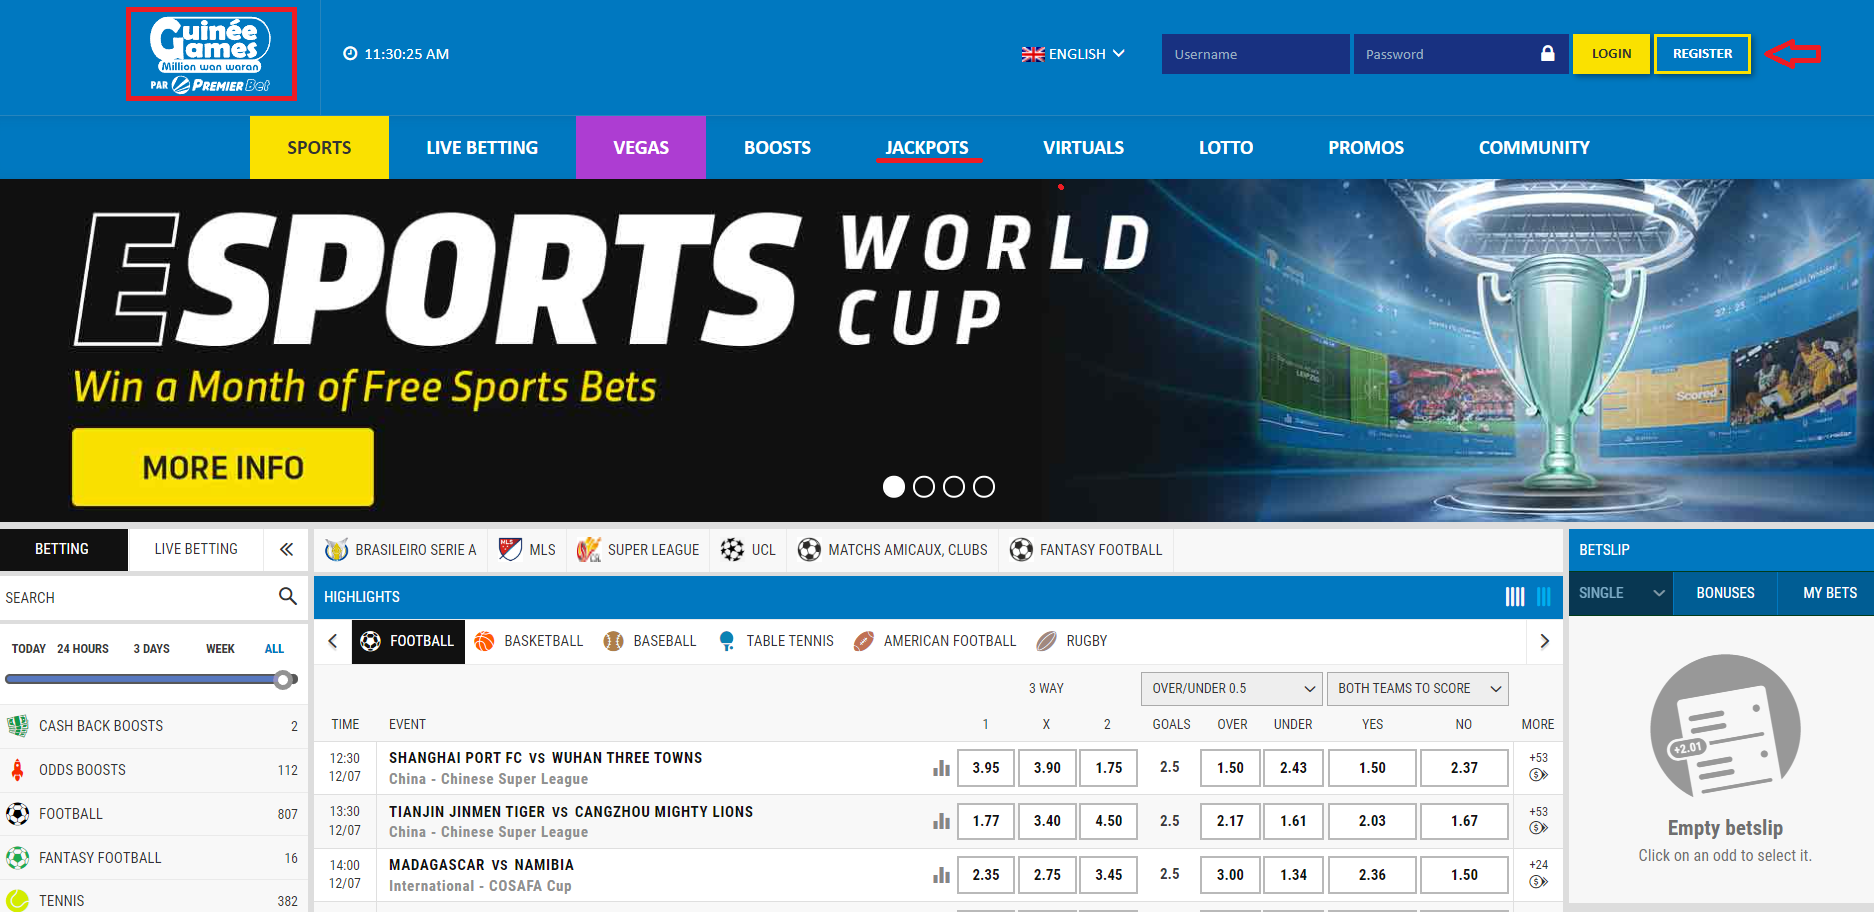Collapse the sidebar with double-chevron icon
Viewport: 1874px width, 912px height.
[286, 549]
